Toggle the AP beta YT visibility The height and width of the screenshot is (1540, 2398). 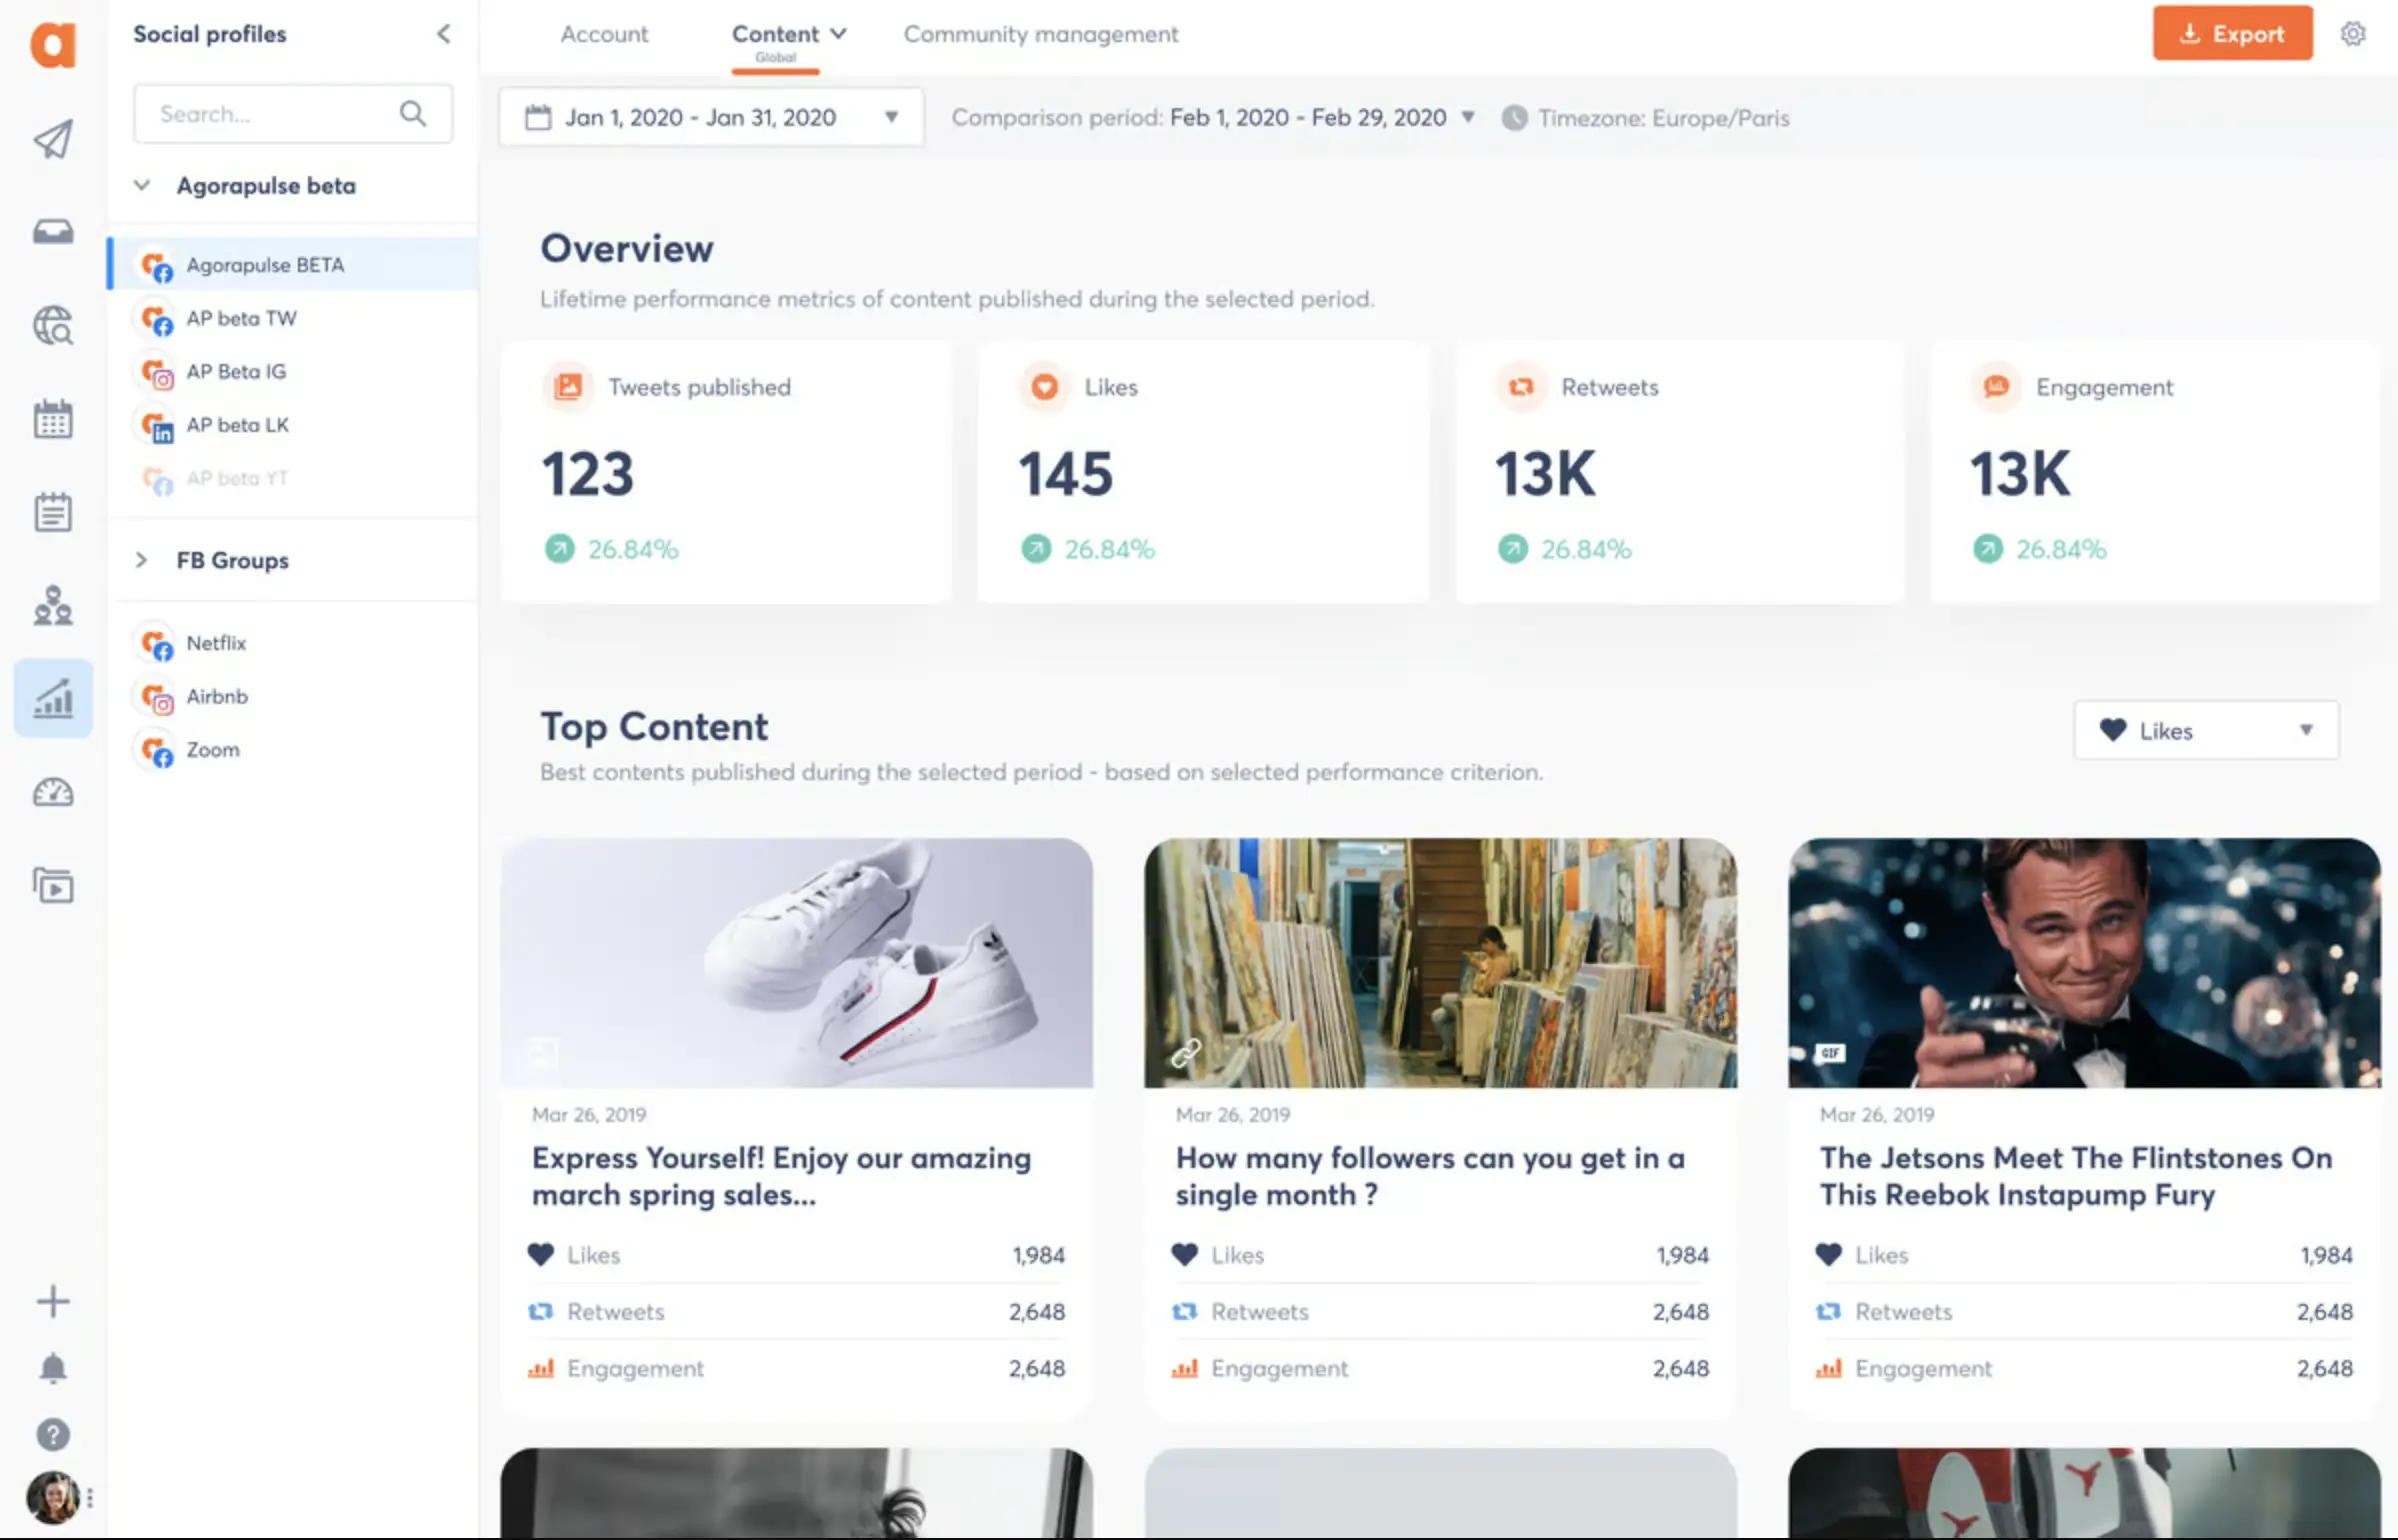[234, 477]
